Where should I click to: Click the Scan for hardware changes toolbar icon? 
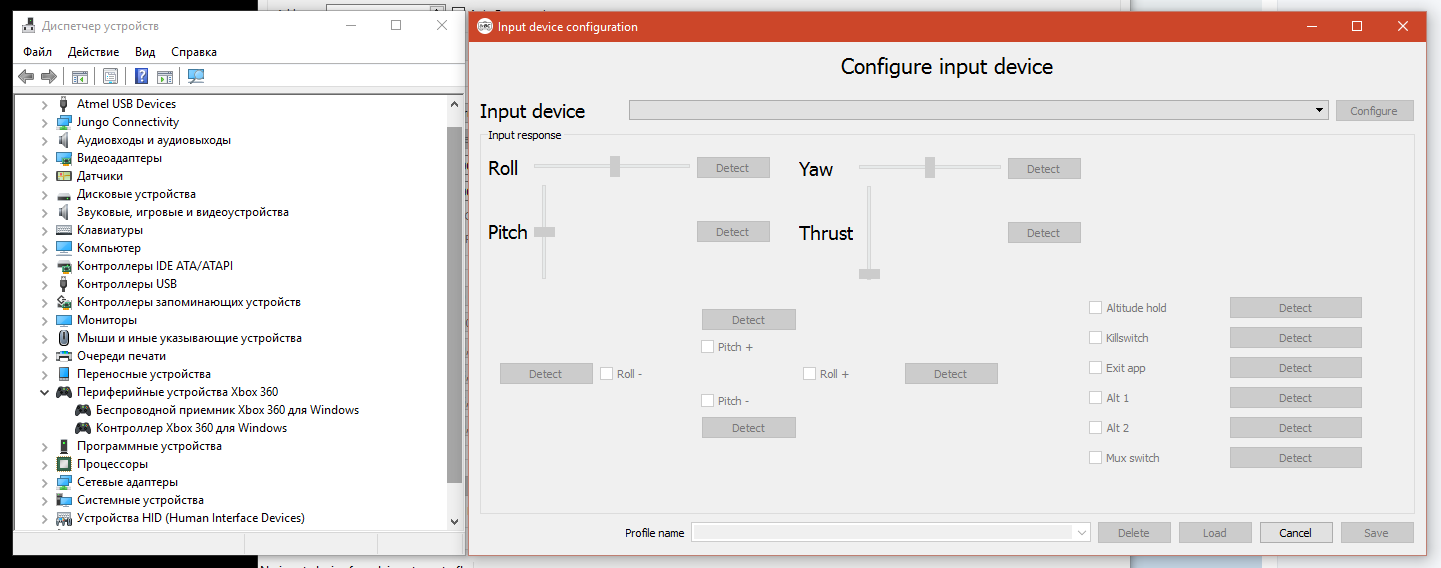tap(196, 77)
